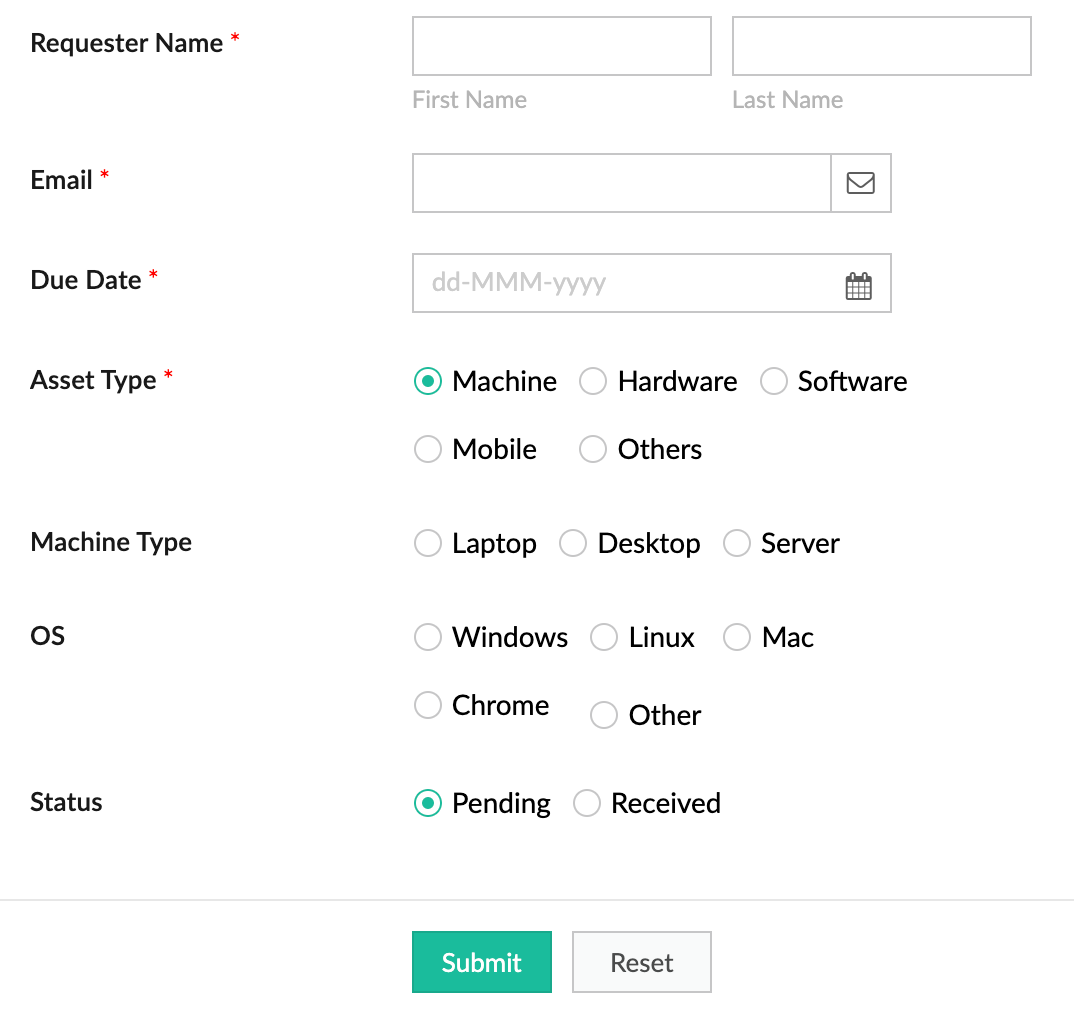Select Server under Machine Type
This screenshot has height=1018, width=1074.
point(737,543)
